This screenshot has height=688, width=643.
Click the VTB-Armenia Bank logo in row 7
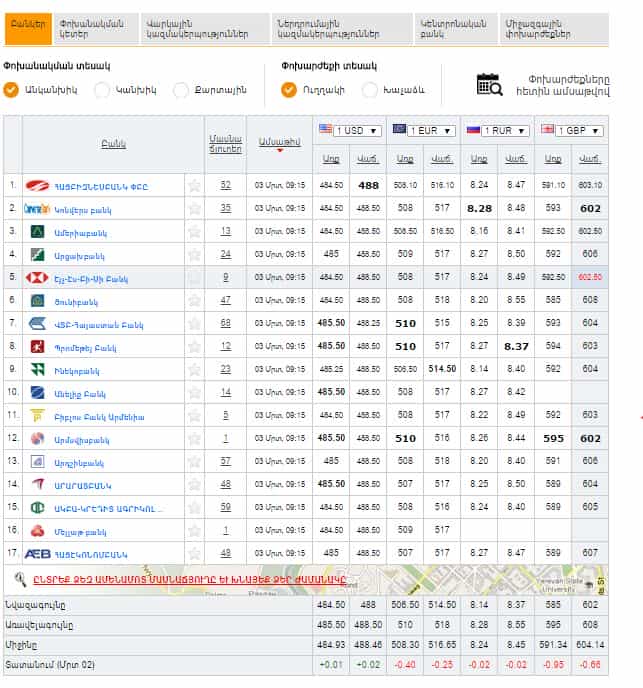pos(38,323)
